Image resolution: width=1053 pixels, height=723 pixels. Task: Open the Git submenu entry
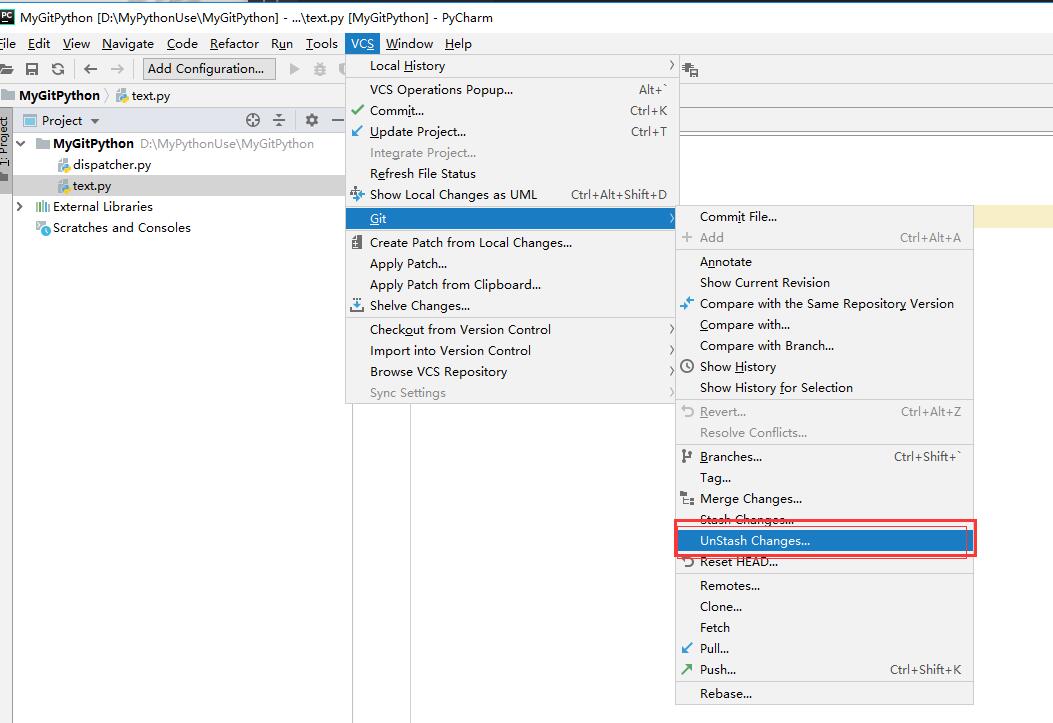click(510, 219)
